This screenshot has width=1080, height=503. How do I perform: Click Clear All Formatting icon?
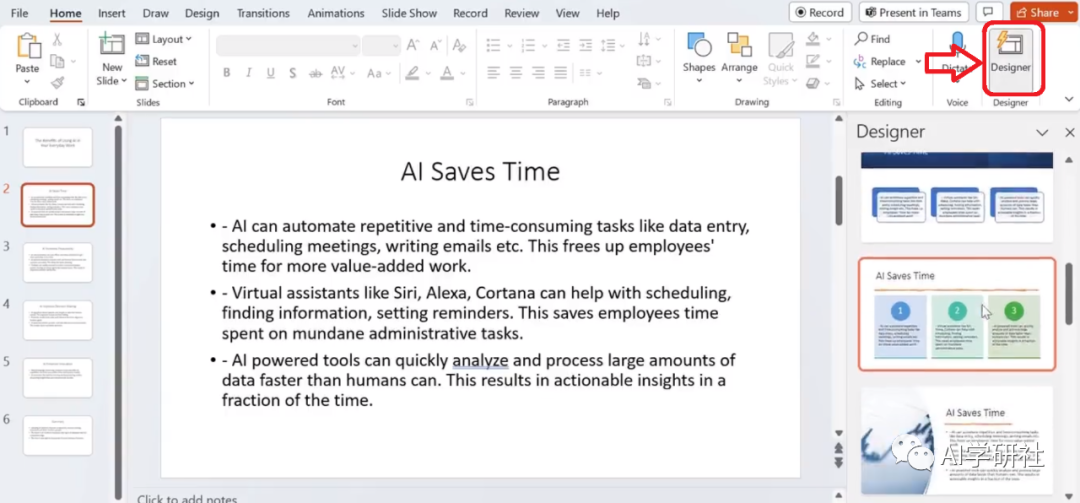click(x=459, y=45)
